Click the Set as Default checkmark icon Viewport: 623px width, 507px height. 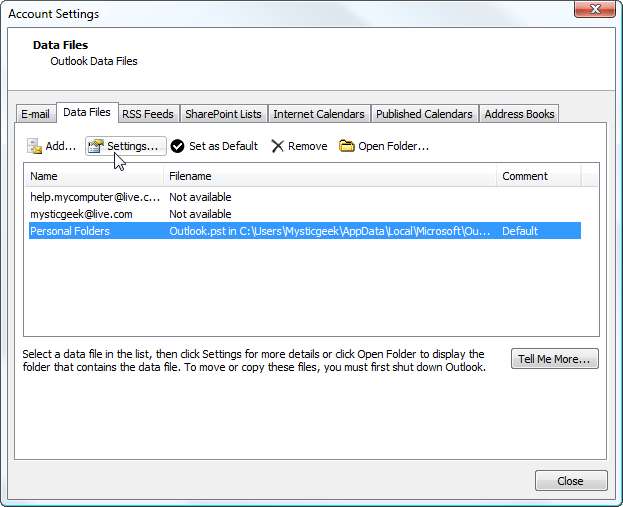(x=177, y=146)
